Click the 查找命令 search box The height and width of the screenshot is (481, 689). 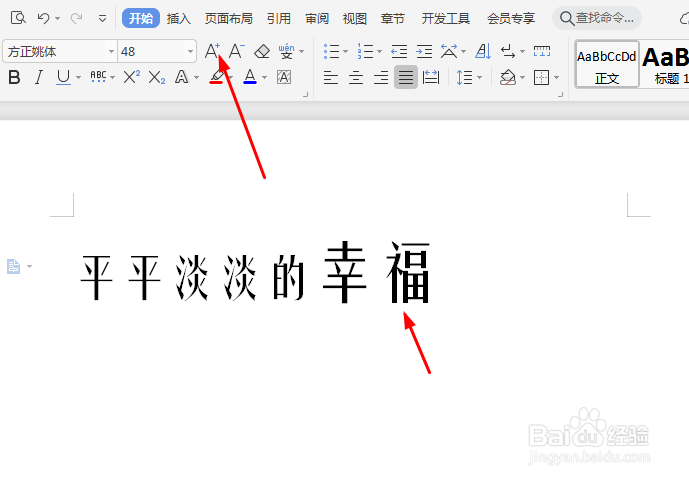(597, 18)
